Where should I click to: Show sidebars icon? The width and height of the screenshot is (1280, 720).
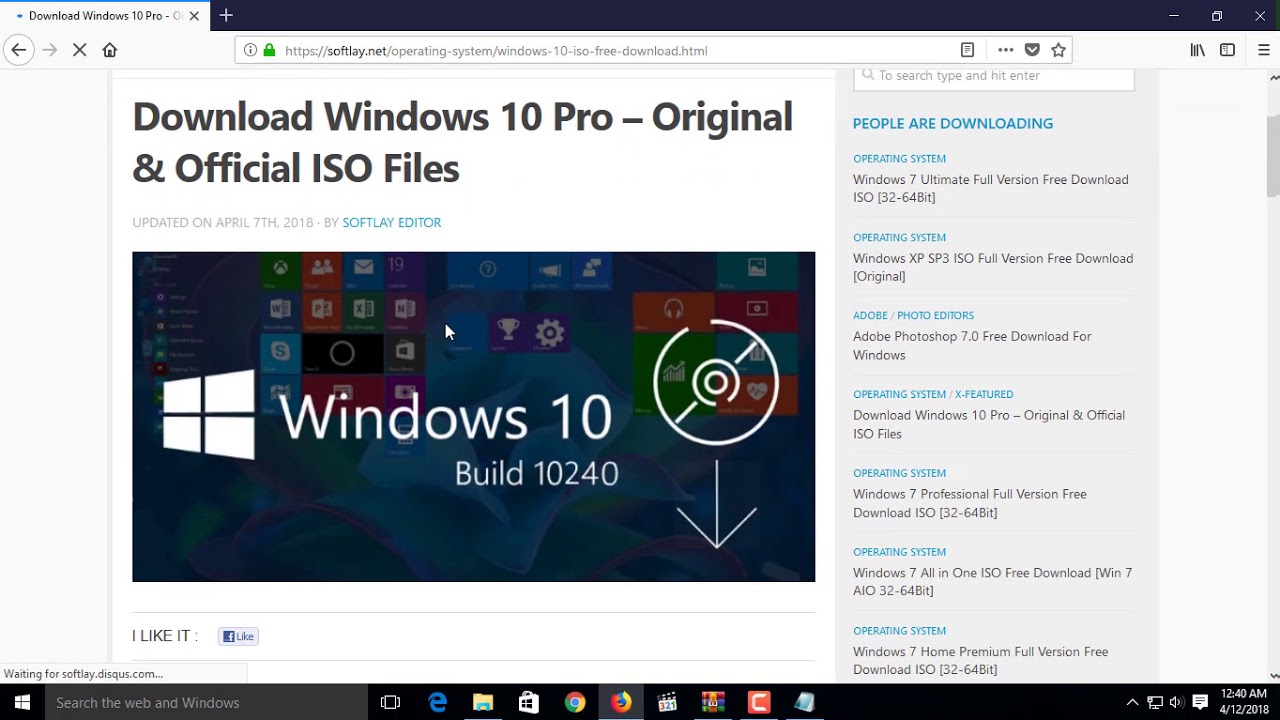pyautogui.click(x=1227, y=50)
